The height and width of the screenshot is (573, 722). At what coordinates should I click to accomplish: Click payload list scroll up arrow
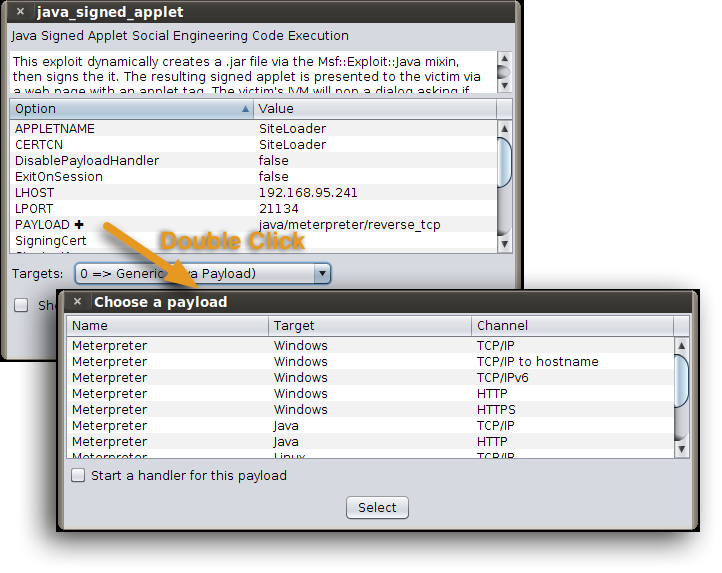pos(681,345)
